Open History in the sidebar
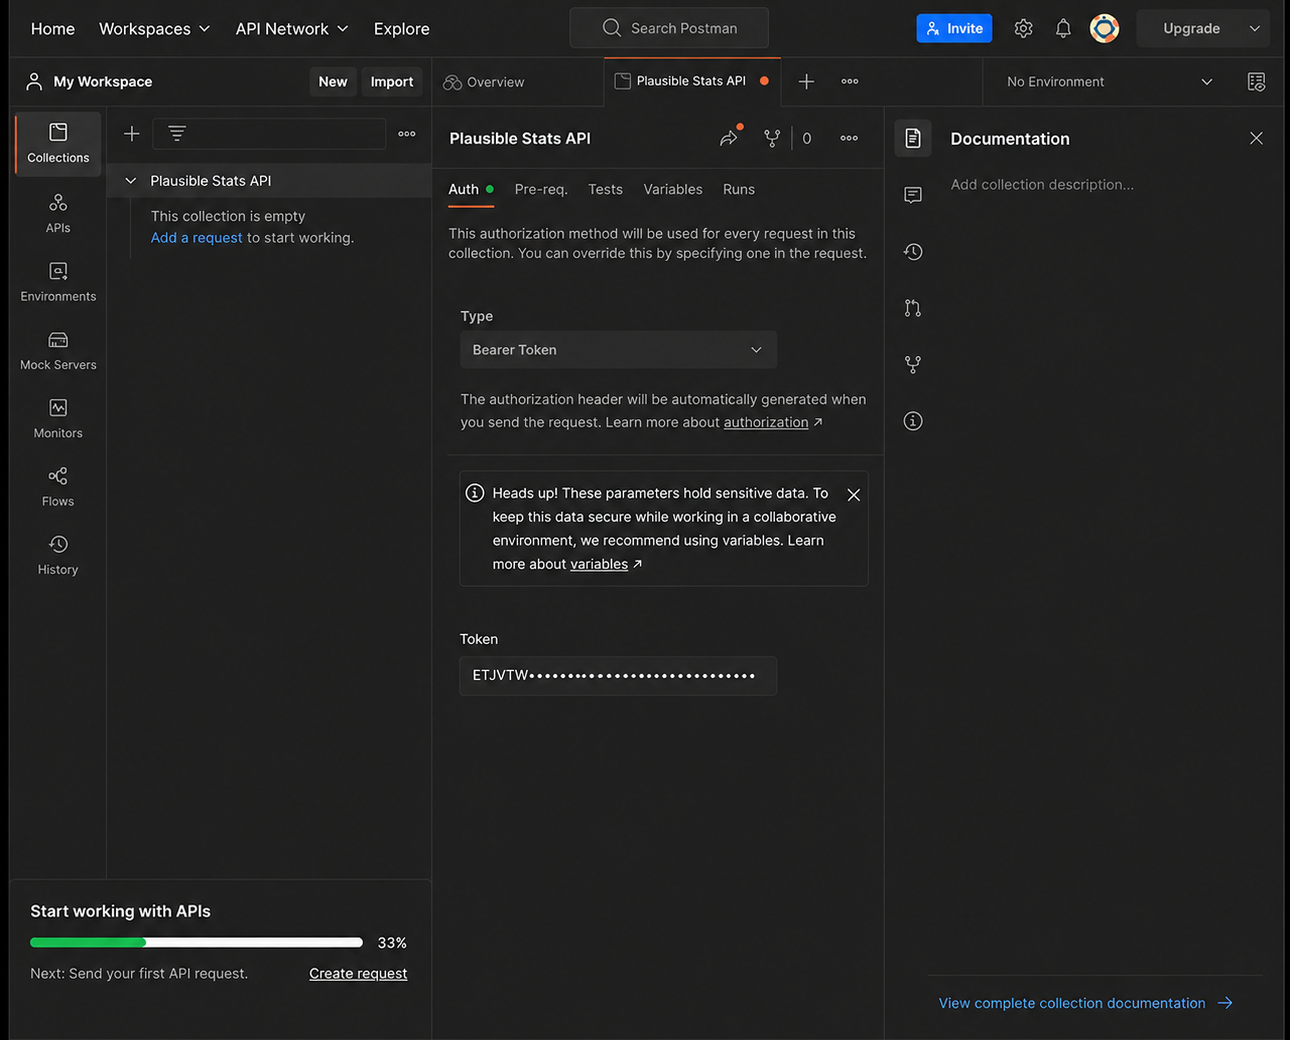1290x1040 pixels. click(58, 555)
